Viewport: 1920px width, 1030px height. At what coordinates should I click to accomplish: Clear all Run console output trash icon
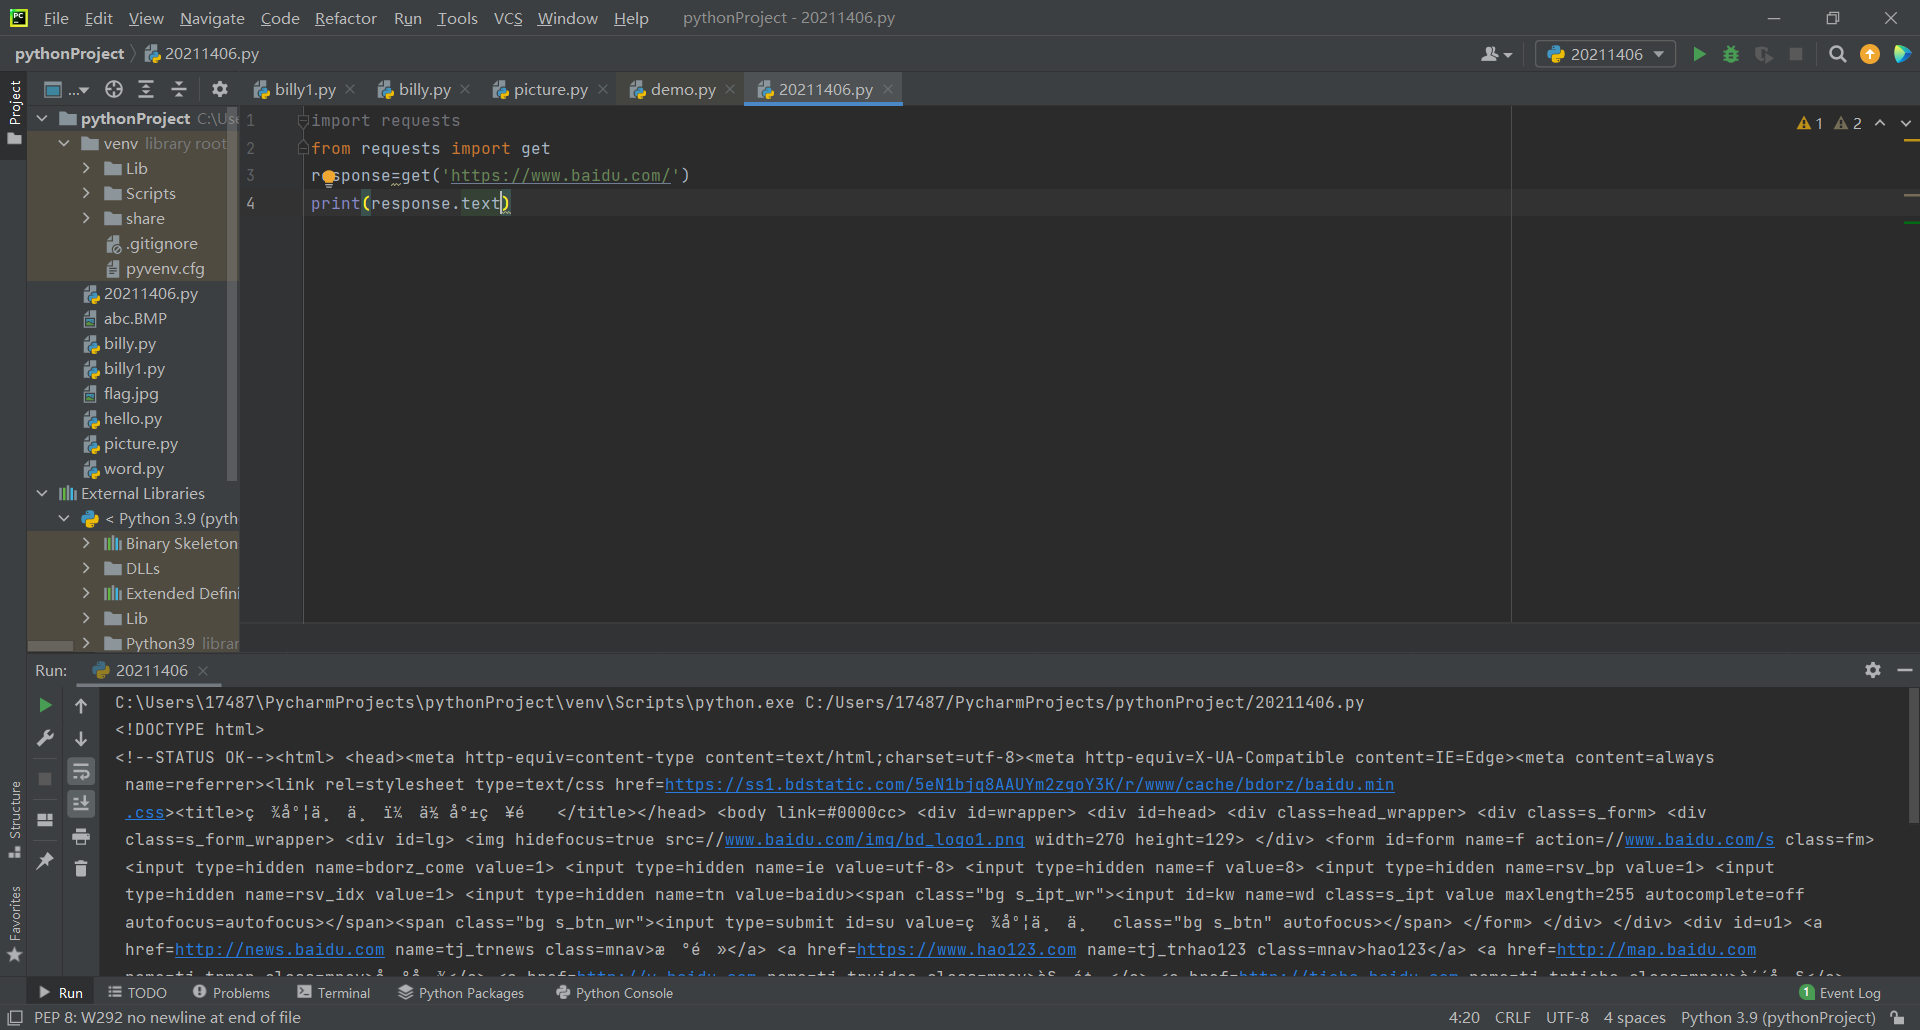click(x=81, y=868)
